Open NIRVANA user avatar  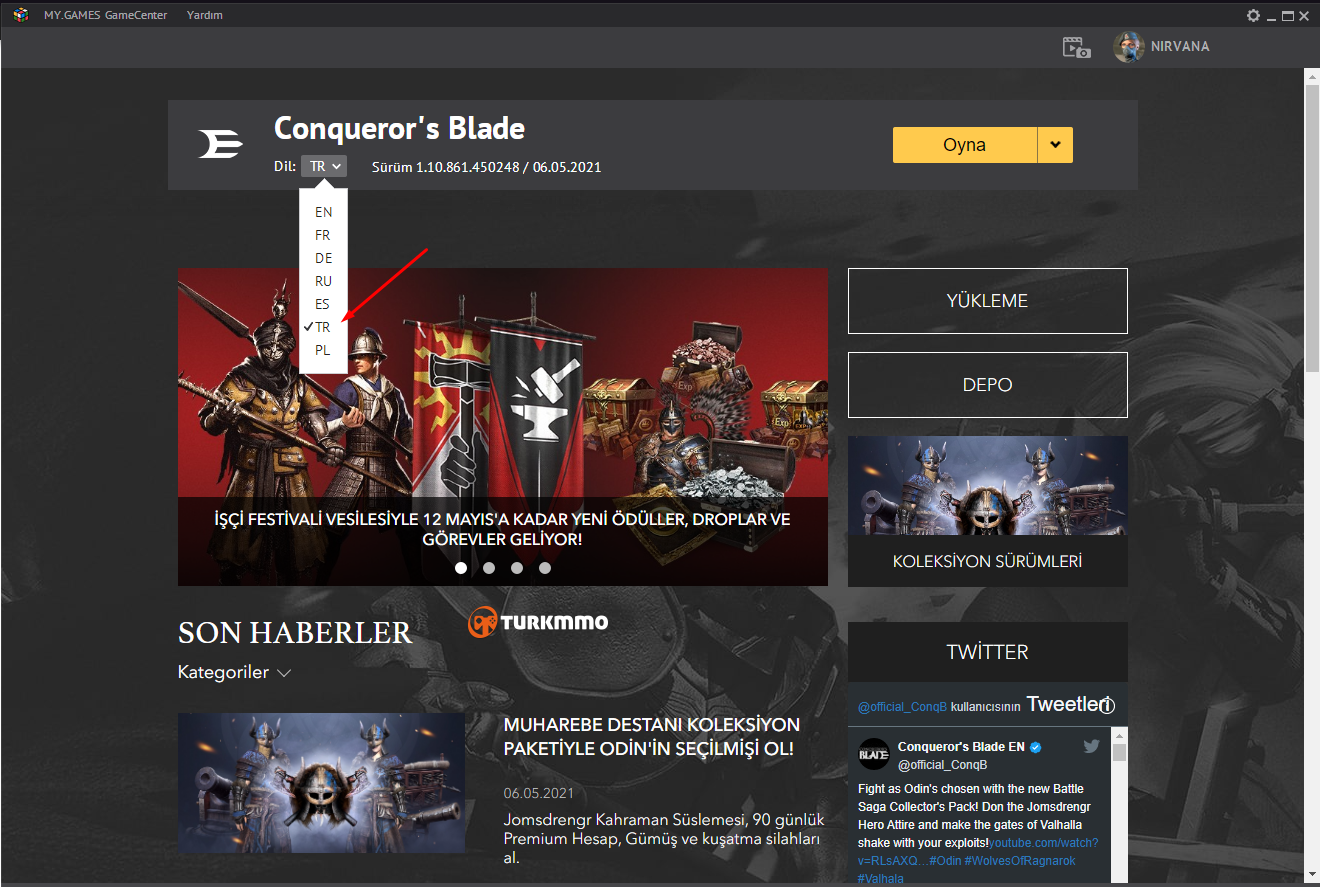pos(1129,47)
